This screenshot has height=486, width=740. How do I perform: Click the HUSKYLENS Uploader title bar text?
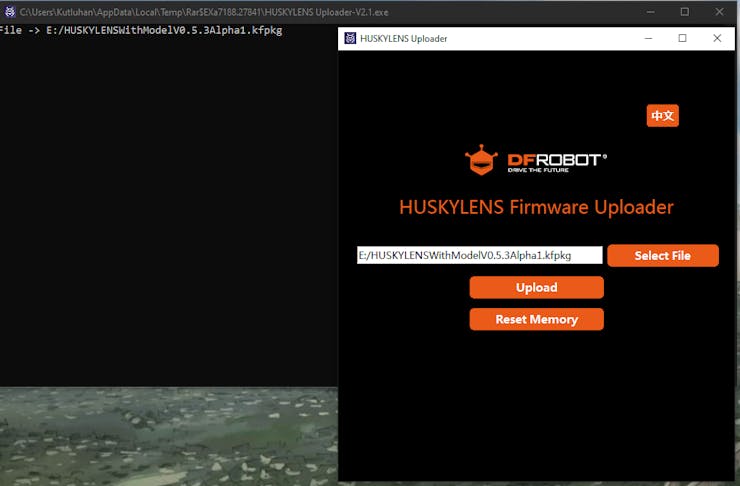click(x=404, y=39)
